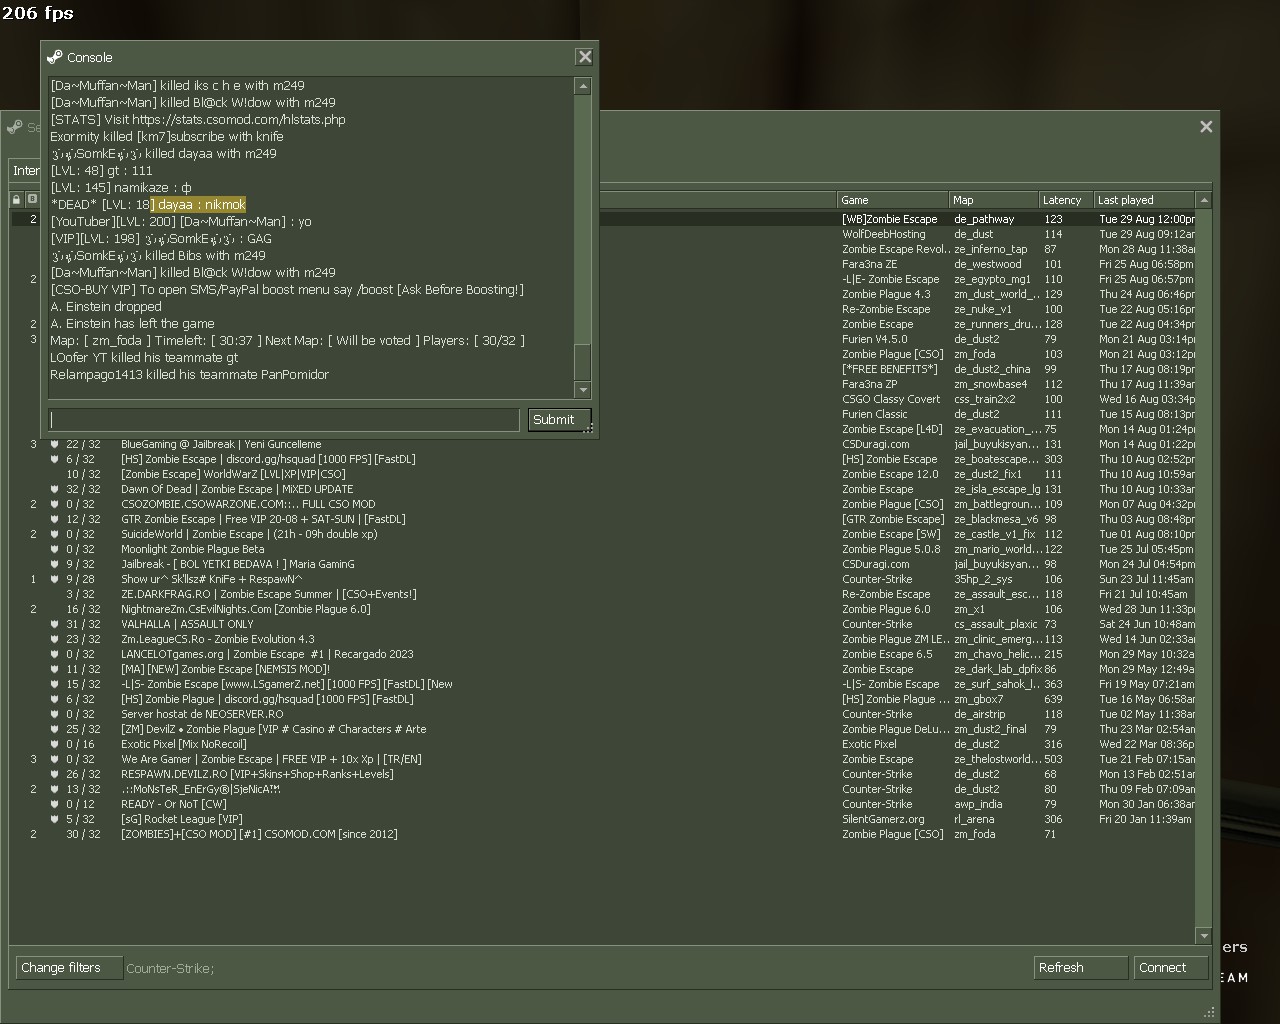Image resolution: width=1280 pixels, height=1024 pixels.
Task: Sort servers by Latency column header
Action: click(x=1066, y=200)
